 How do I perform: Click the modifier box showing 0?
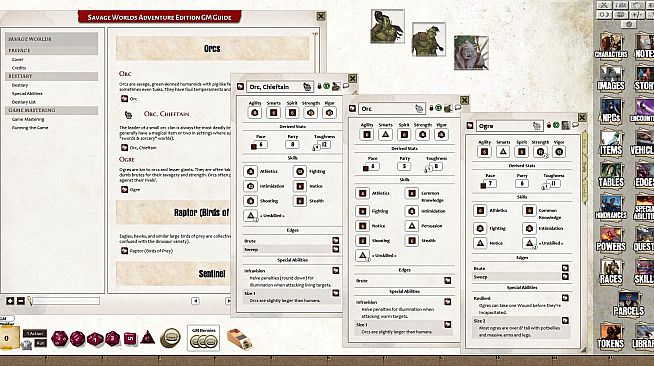8,338
